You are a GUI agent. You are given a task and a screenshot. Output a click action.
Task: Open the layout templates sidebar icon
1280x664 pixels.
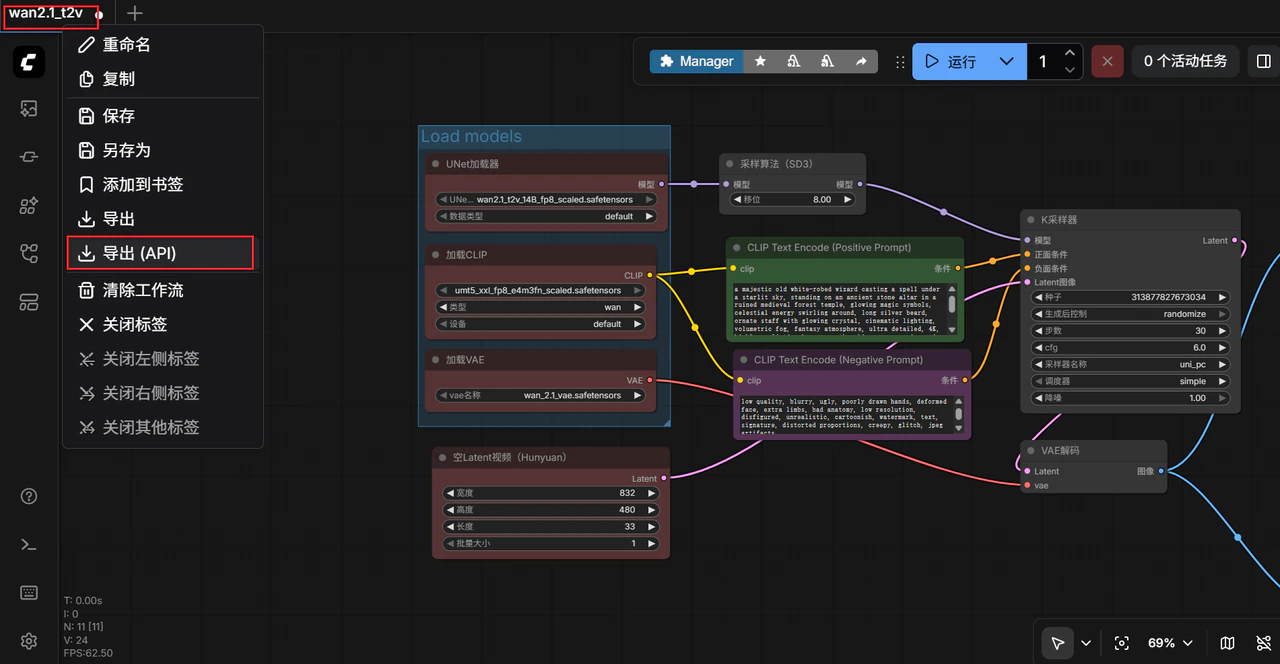pos(29,302)
